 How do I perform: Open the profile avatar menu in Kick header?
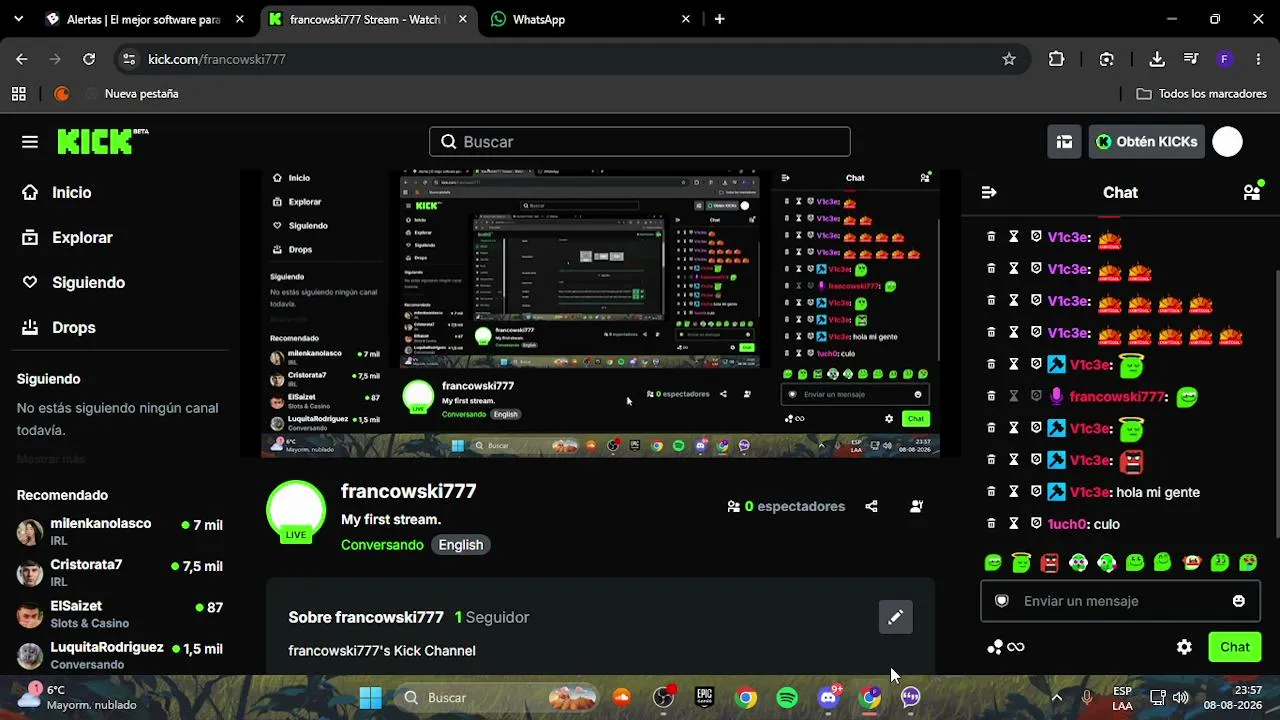[x=1227, y=142]
